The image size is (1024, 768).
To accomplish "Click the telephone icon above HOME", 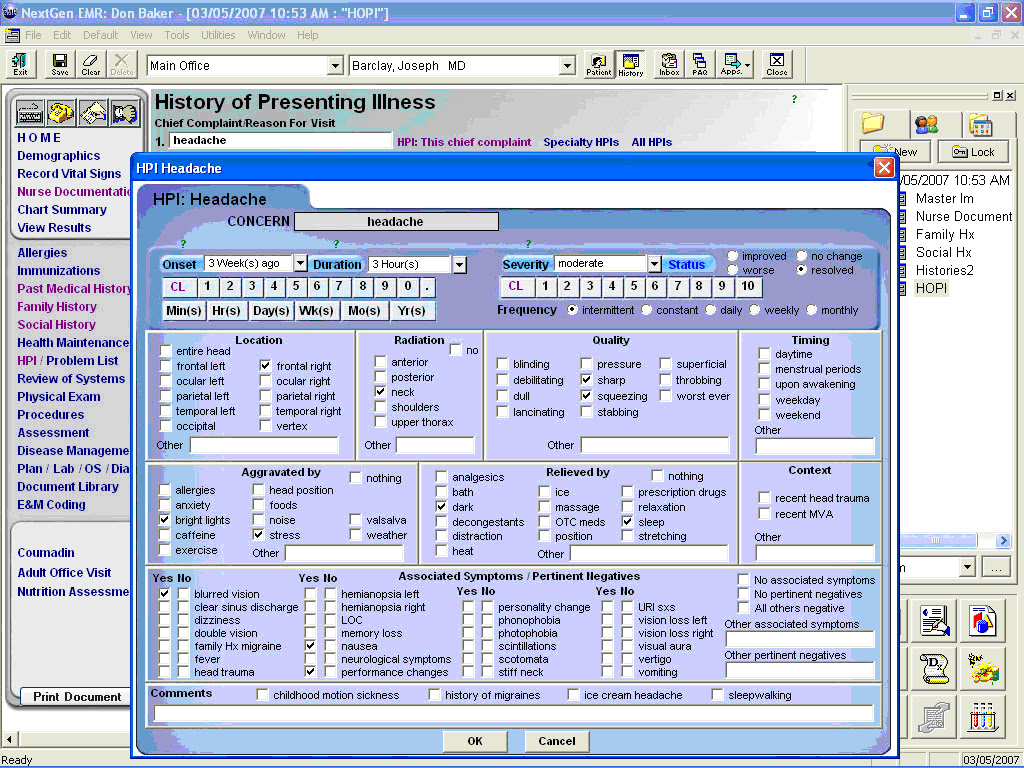I will coord(61,113).
